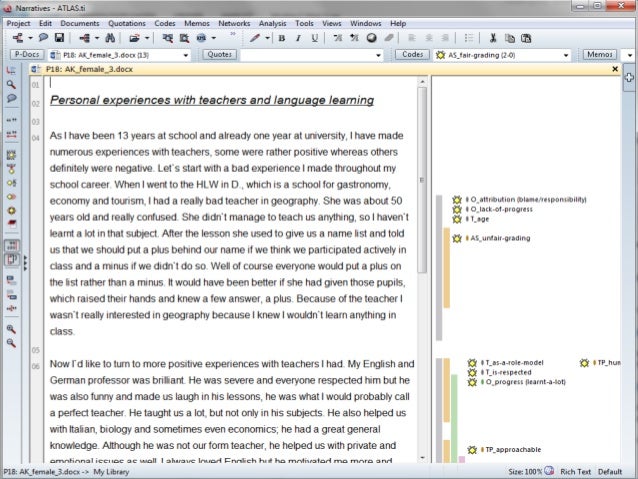Select the TP_approachable code in margin

click(513, 450)
